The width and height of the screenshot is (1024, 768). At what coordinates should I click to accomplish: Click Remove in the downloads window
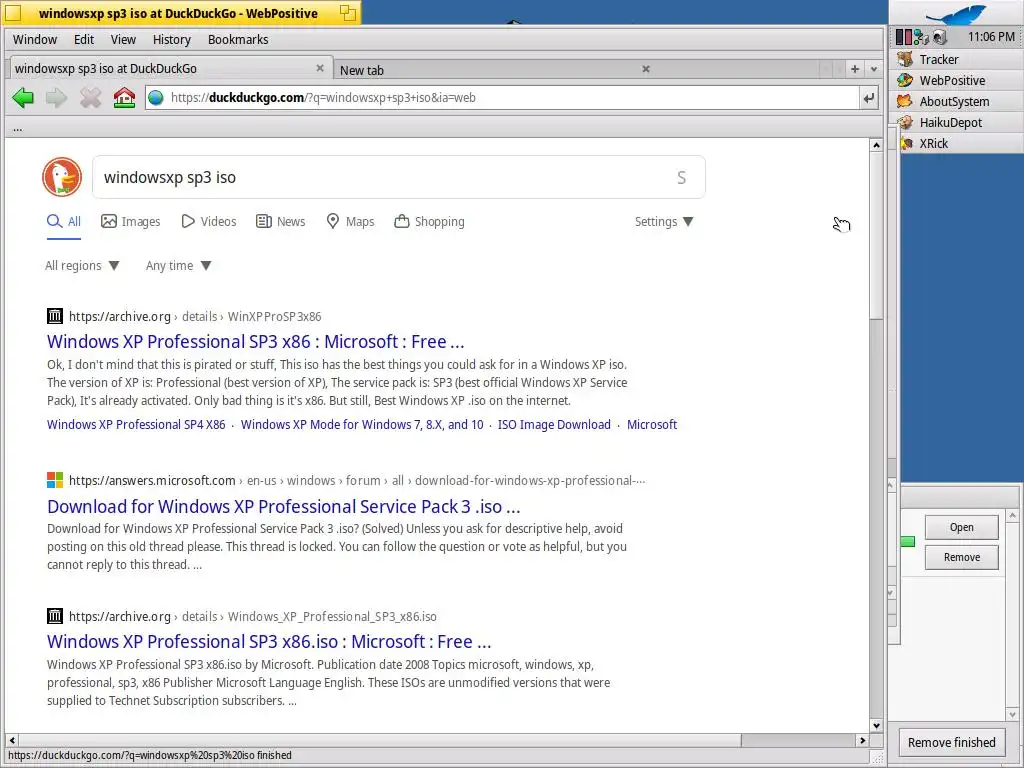click(x=961, y=557)
